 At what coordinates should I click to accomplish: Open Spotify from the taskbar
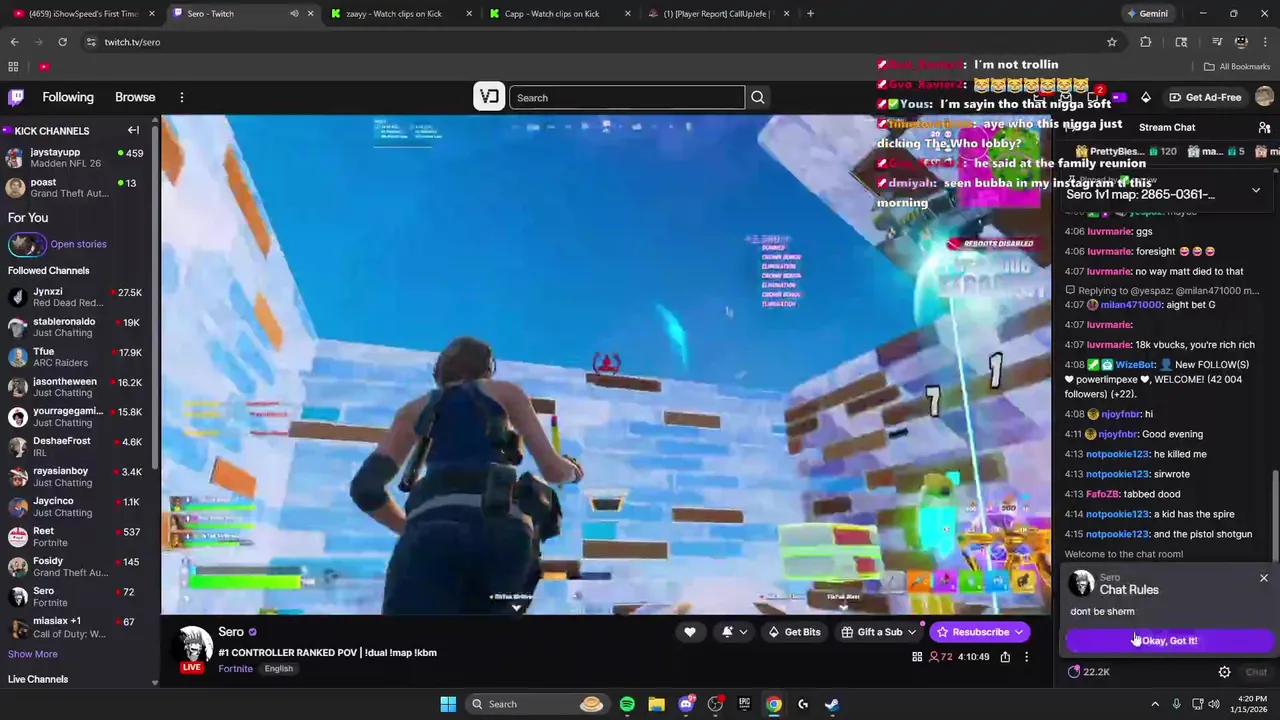point(627,704)
